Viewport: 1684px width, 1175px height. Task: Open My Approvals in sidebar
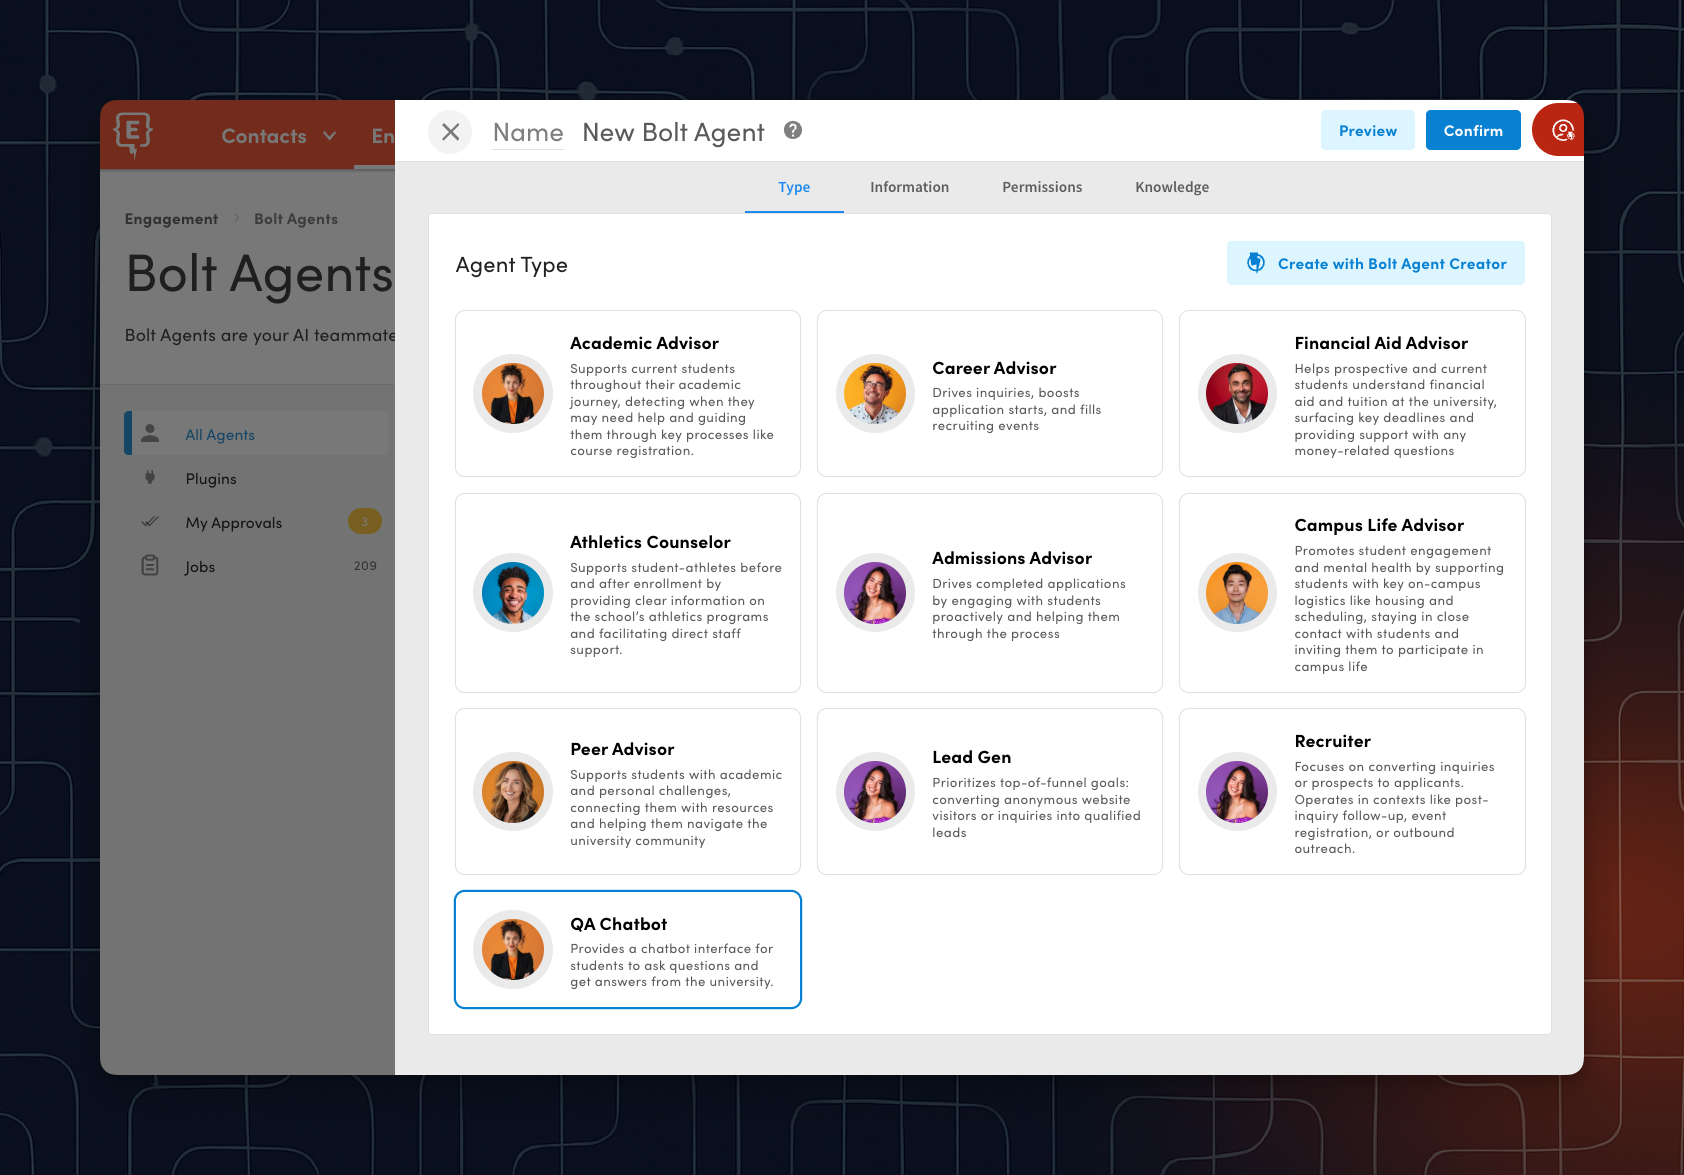click(256, 522)
